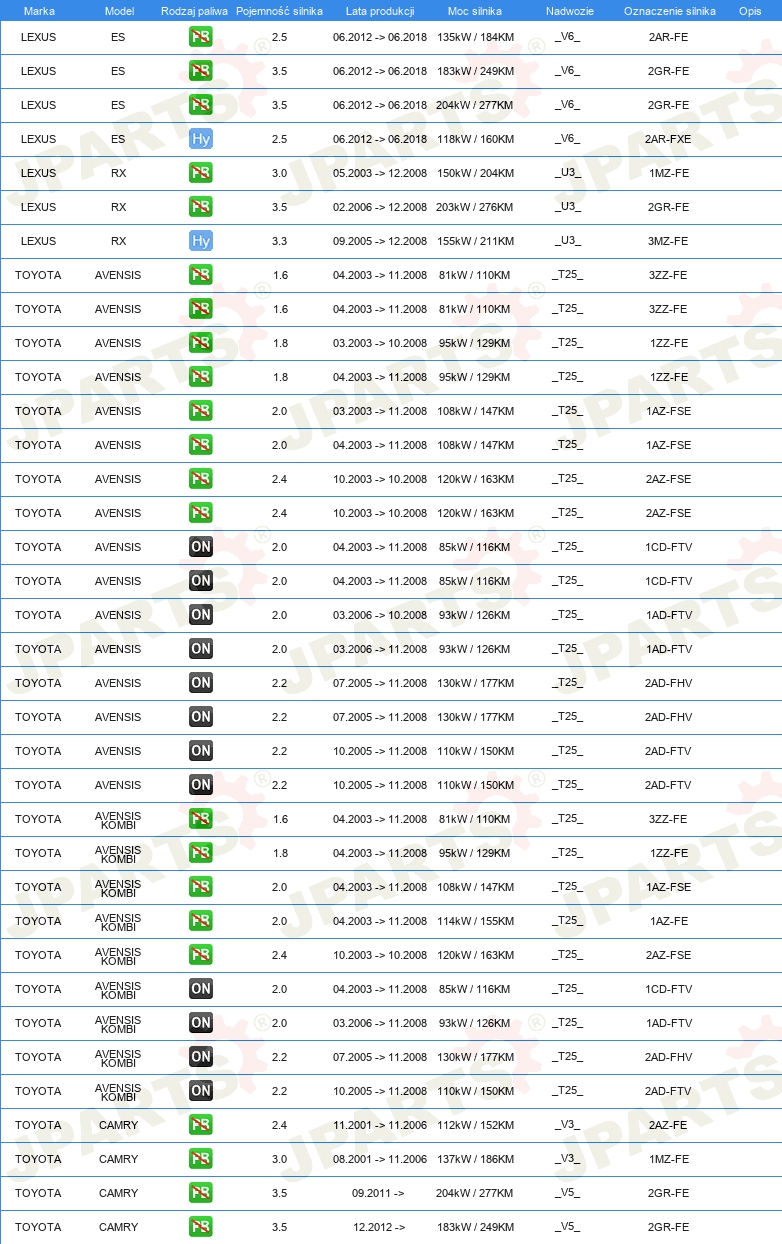782x1244 pixels.
Task: Click petrol icon in Lexus RX 1MZ-FE row
Action: coord(201,173)
